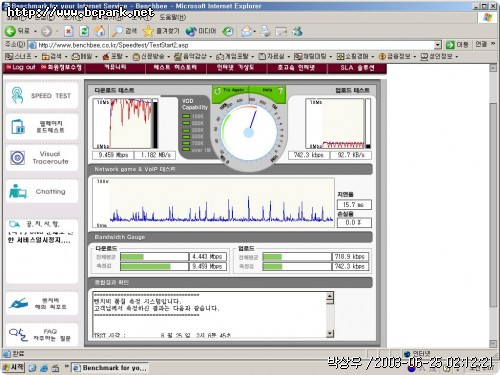Image resolution: width=500 pixels, height=375 pixels.
Task: Open the mail icon dropdown arrow
Action: [255, 32]
